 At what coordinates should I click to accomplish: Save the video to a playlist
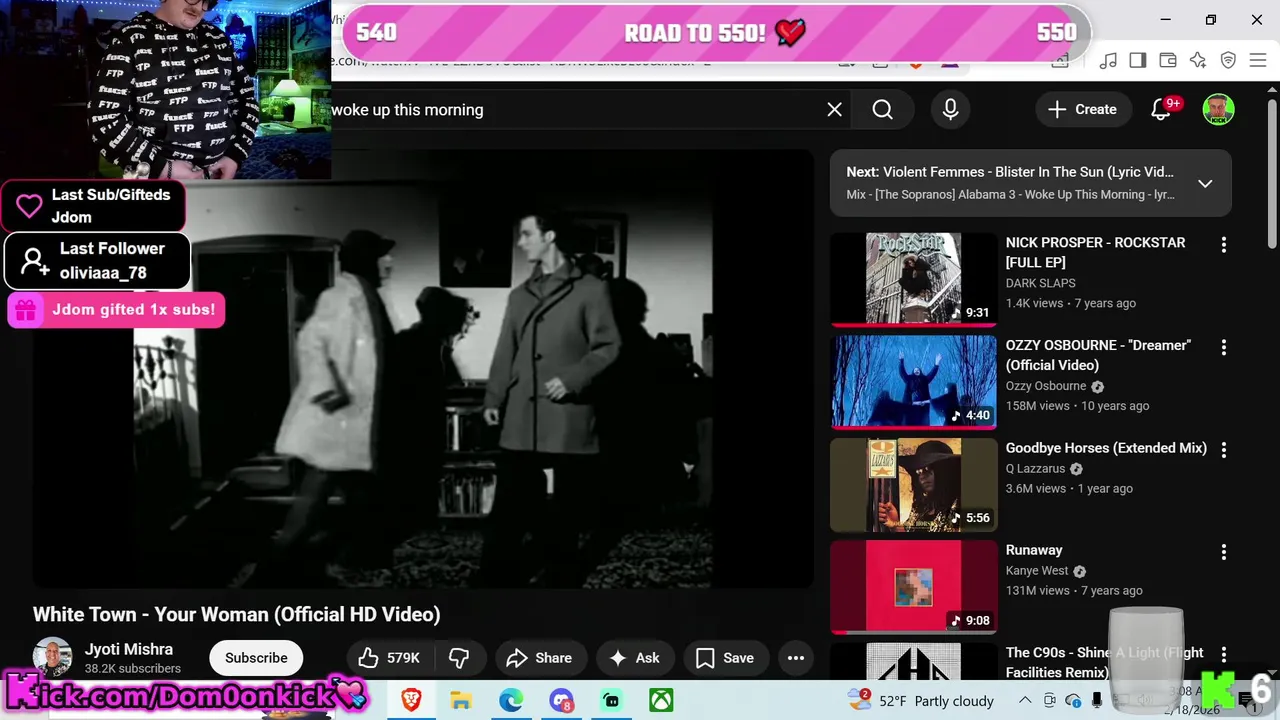click(725, 658)
